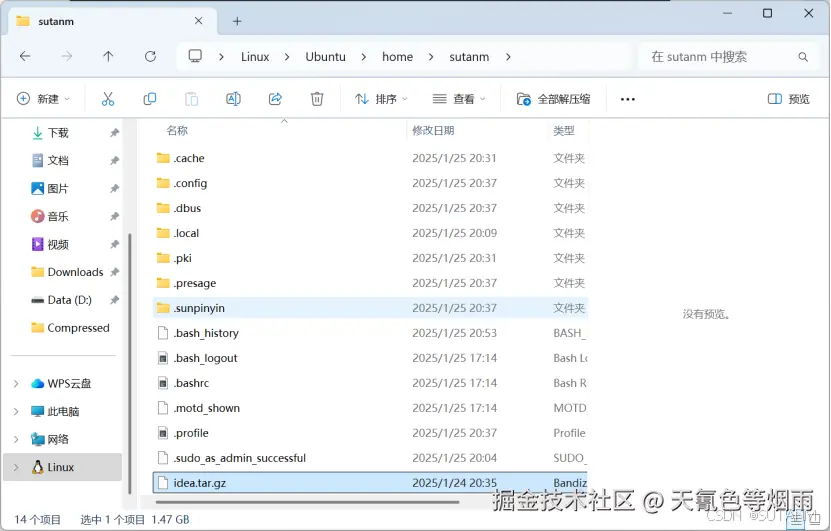831x531 pixels.
Task: Refresh the current folder view
Action: click(x=151, y=56)
